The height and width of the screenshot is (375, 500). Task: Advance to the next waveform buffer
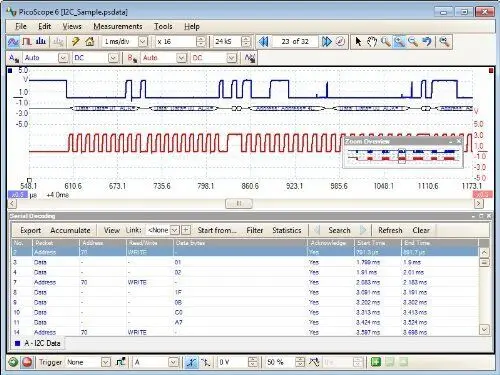pos(326,42)
